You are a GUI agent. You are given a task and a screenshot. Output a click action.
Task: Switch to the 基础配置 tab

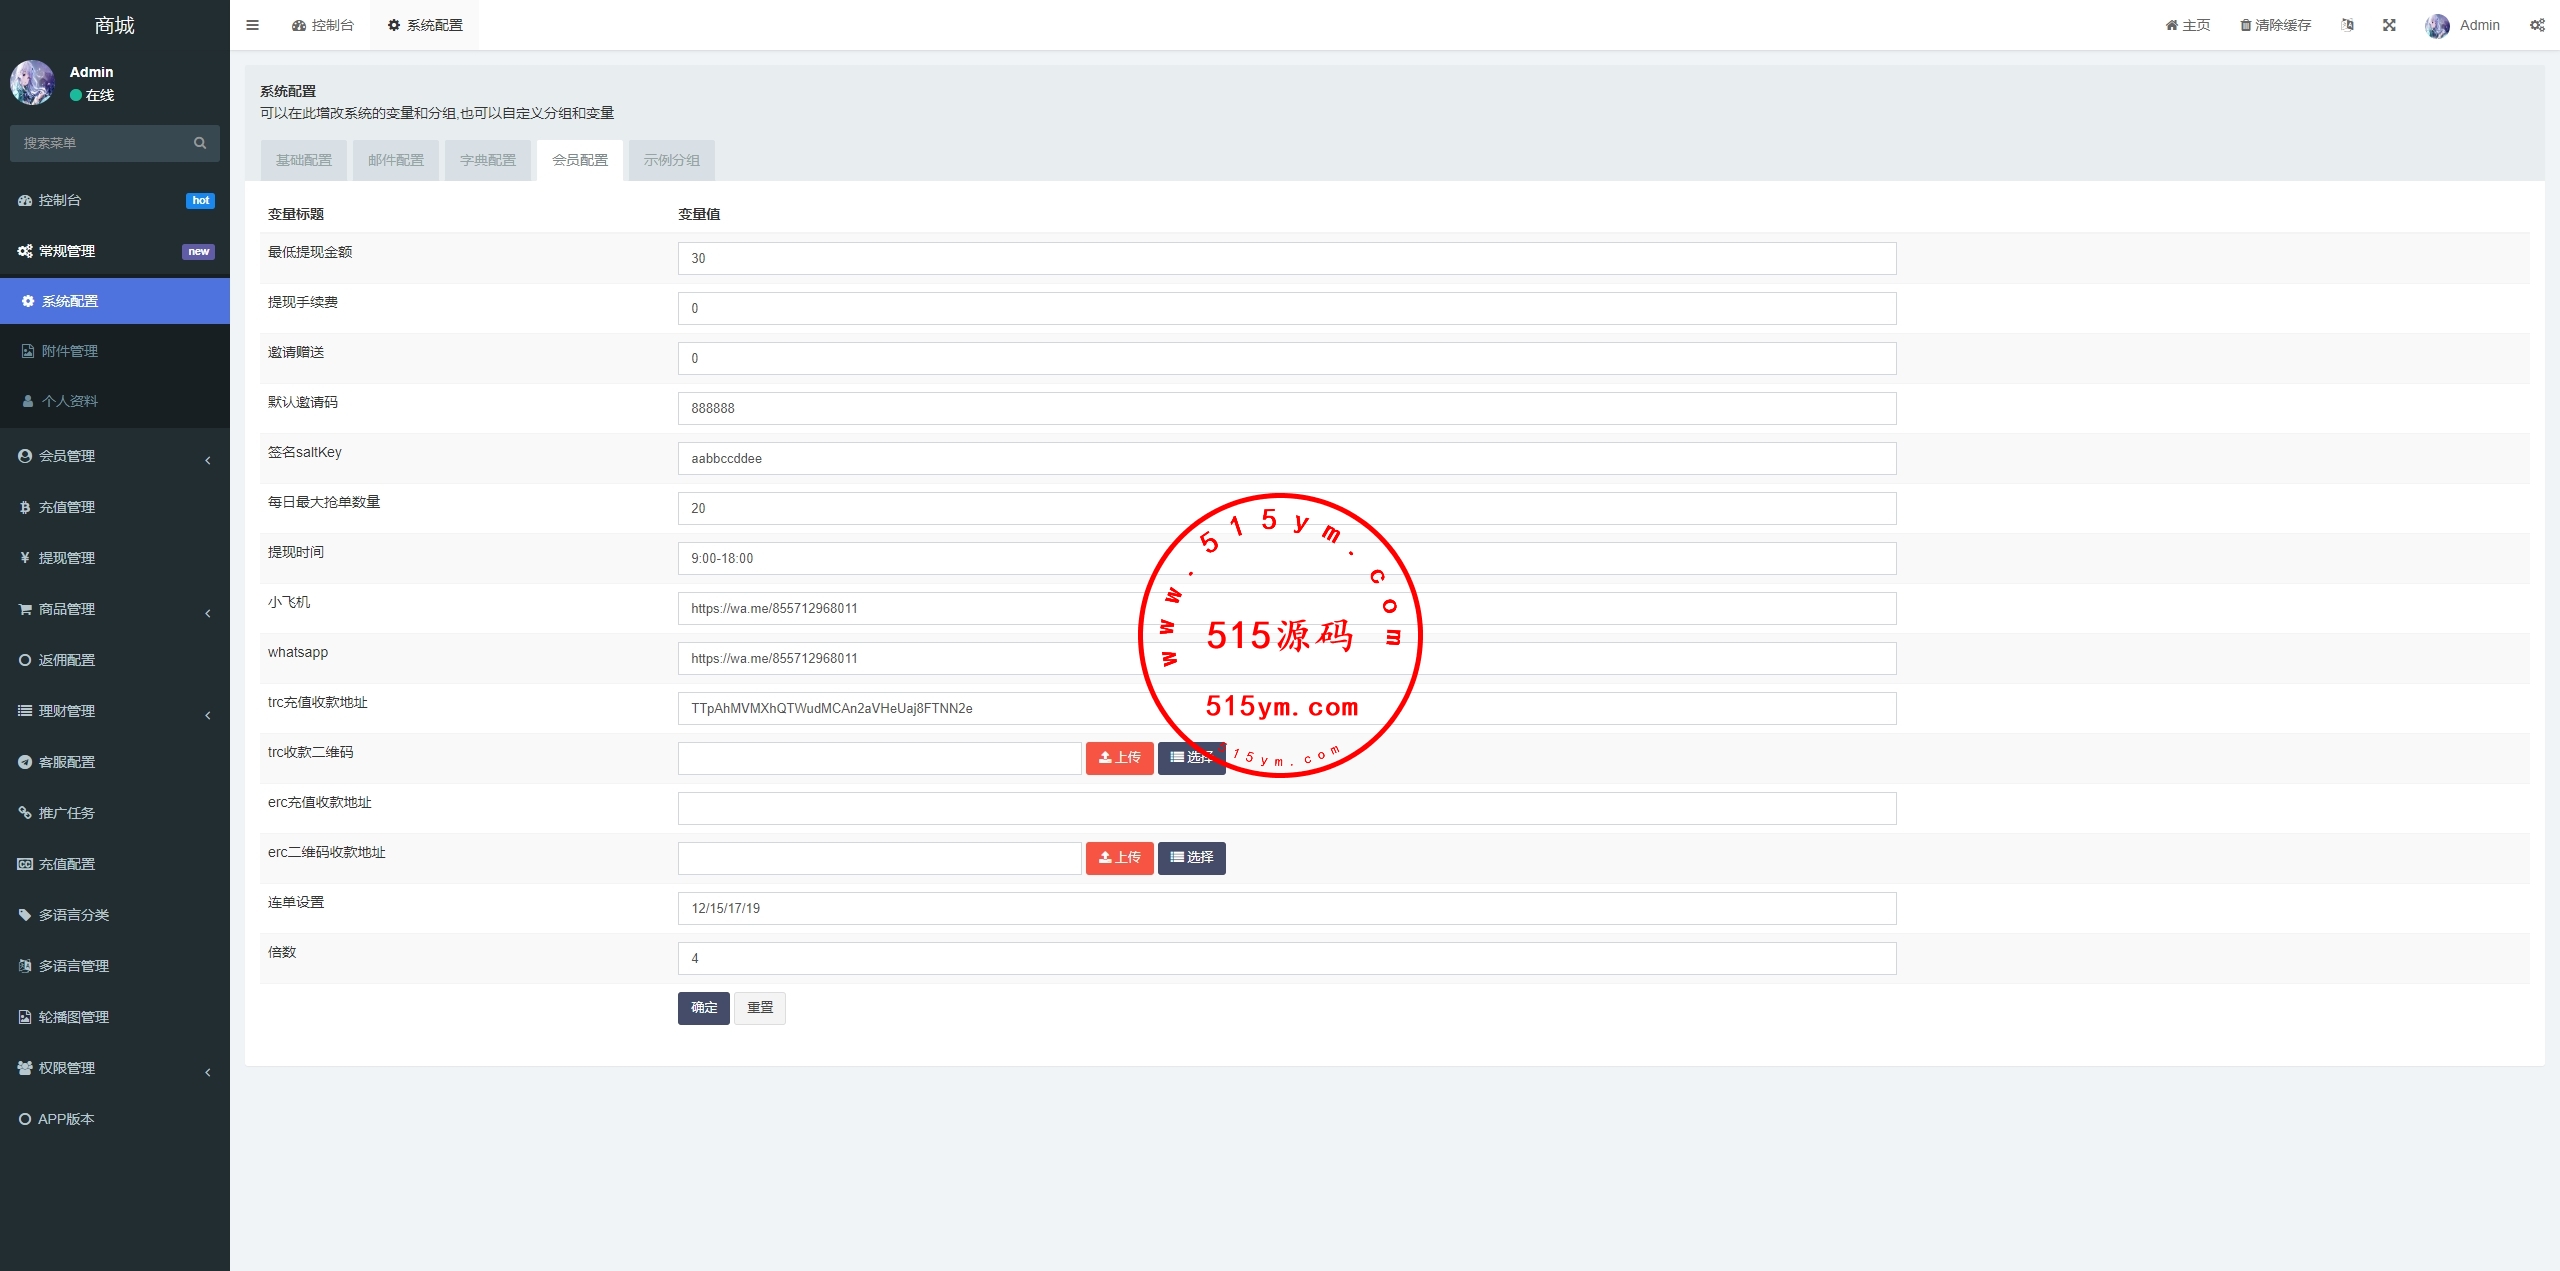[304, 160]
